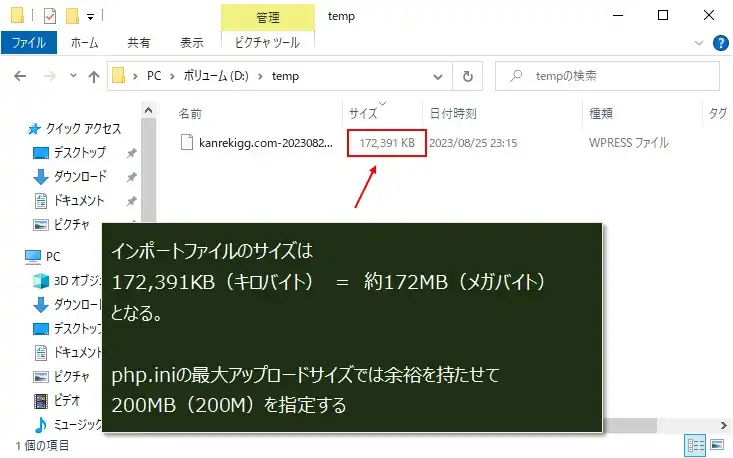This screenshot has height=458, width=733.
Task: Switch to large icons view in status bar
Action: (717, 444)
